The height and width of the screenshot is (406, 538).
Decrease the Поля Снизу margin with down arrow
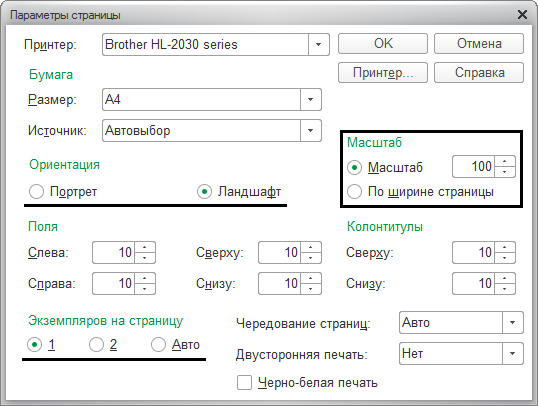coord(311,289)
